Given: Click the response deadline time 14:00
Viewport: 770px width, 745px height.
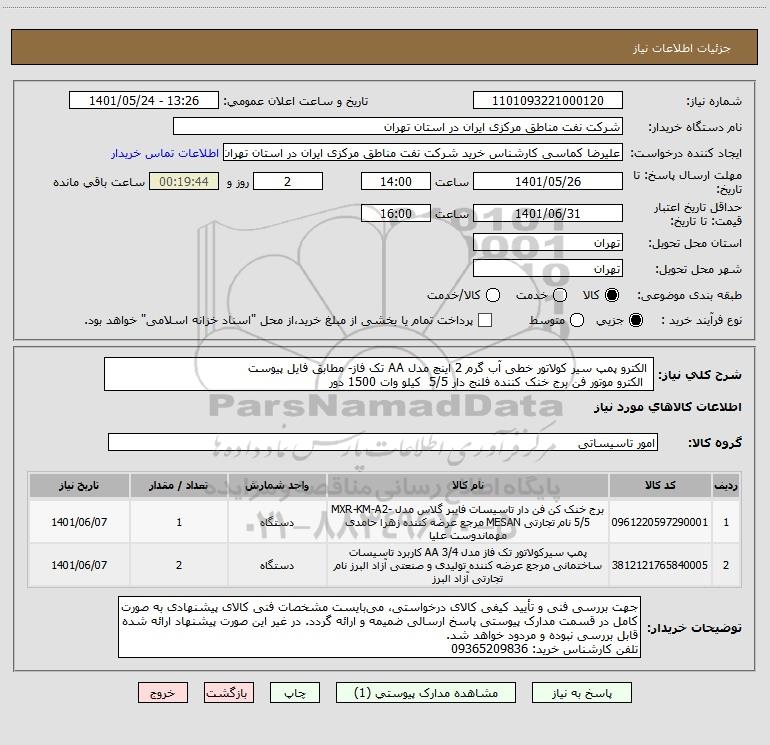Looking at the screenshot, I should 396,181.
